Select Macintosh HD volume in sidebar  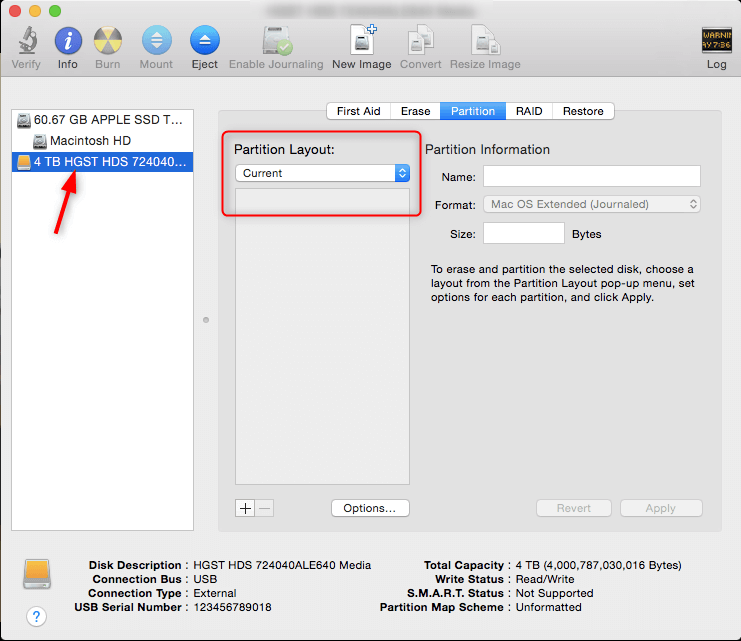[x=90, y=141]
